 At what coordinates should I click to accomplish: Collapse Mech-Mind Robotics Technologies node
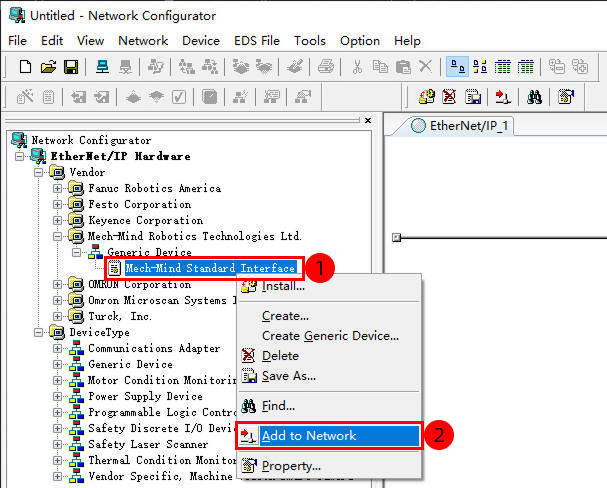[57, 236]
